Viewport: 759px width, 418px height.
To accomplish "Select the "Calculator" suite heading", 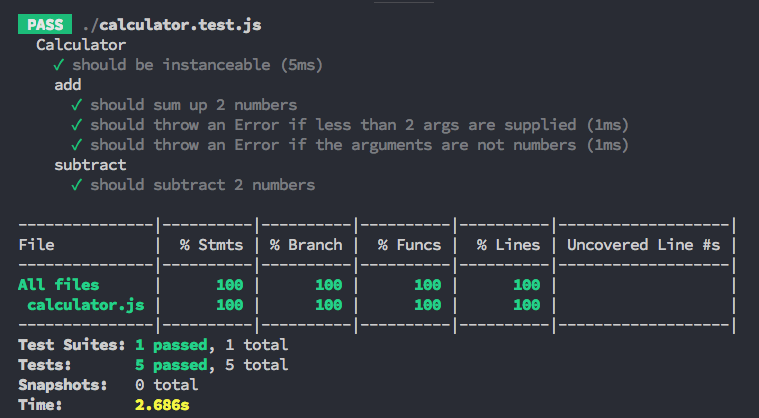I will [81, 45].
